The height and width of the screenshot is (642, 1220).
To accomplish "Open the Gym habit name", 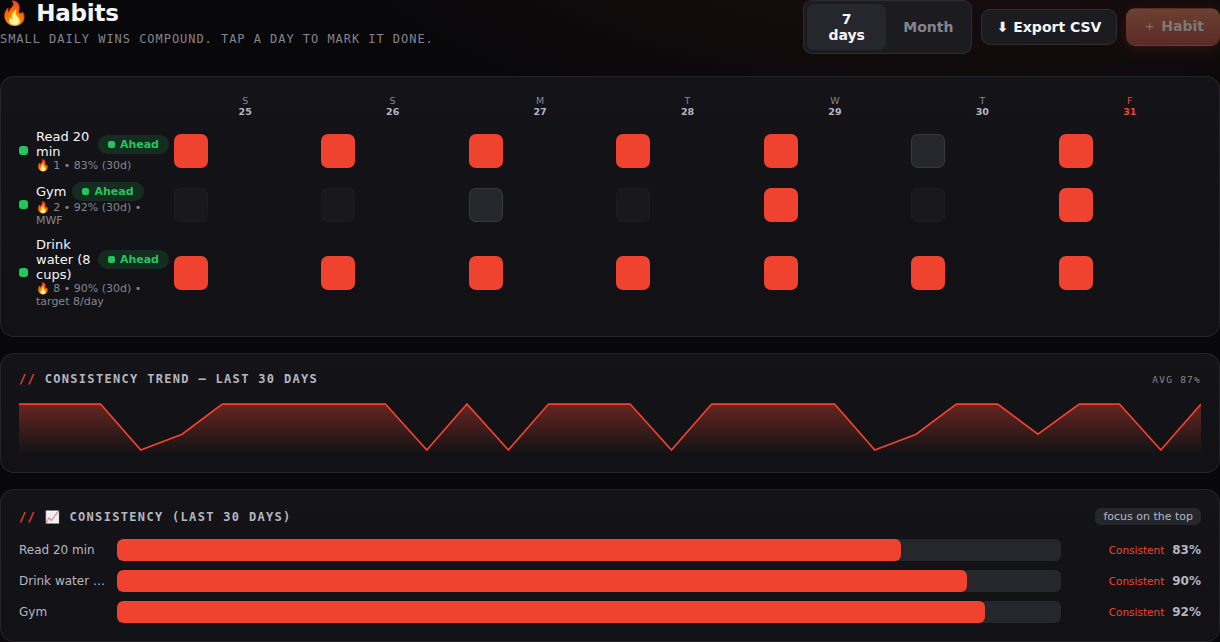I will (51, 191).
